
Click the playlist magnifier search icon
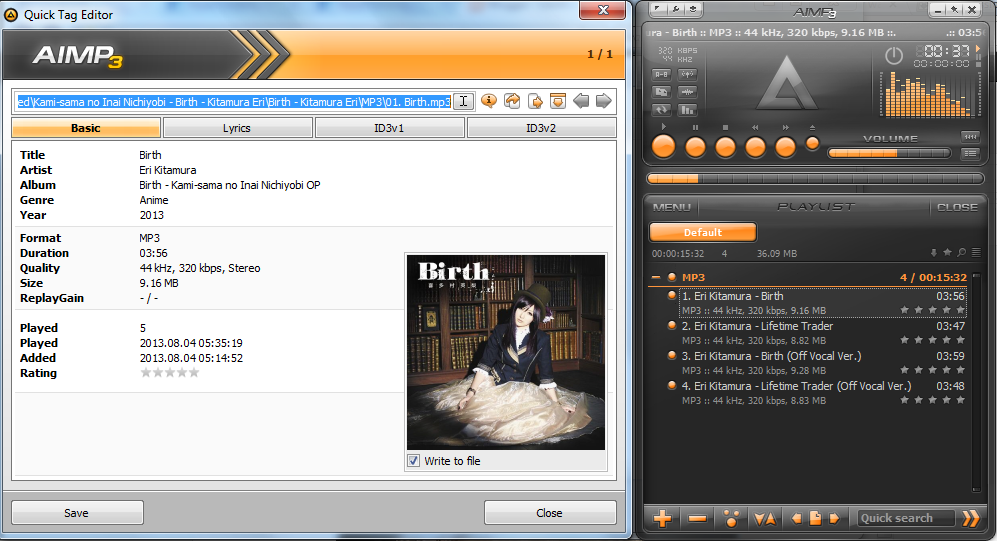click(961, 253)
